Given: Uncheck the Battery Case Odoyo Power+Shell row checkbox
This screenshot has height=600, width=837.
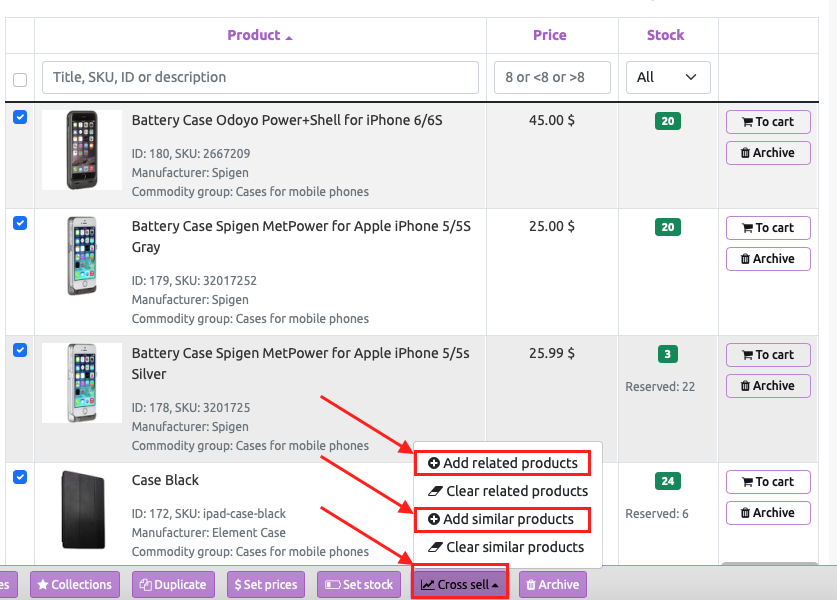Looking at the screenshot, I should tap(20, 117).
